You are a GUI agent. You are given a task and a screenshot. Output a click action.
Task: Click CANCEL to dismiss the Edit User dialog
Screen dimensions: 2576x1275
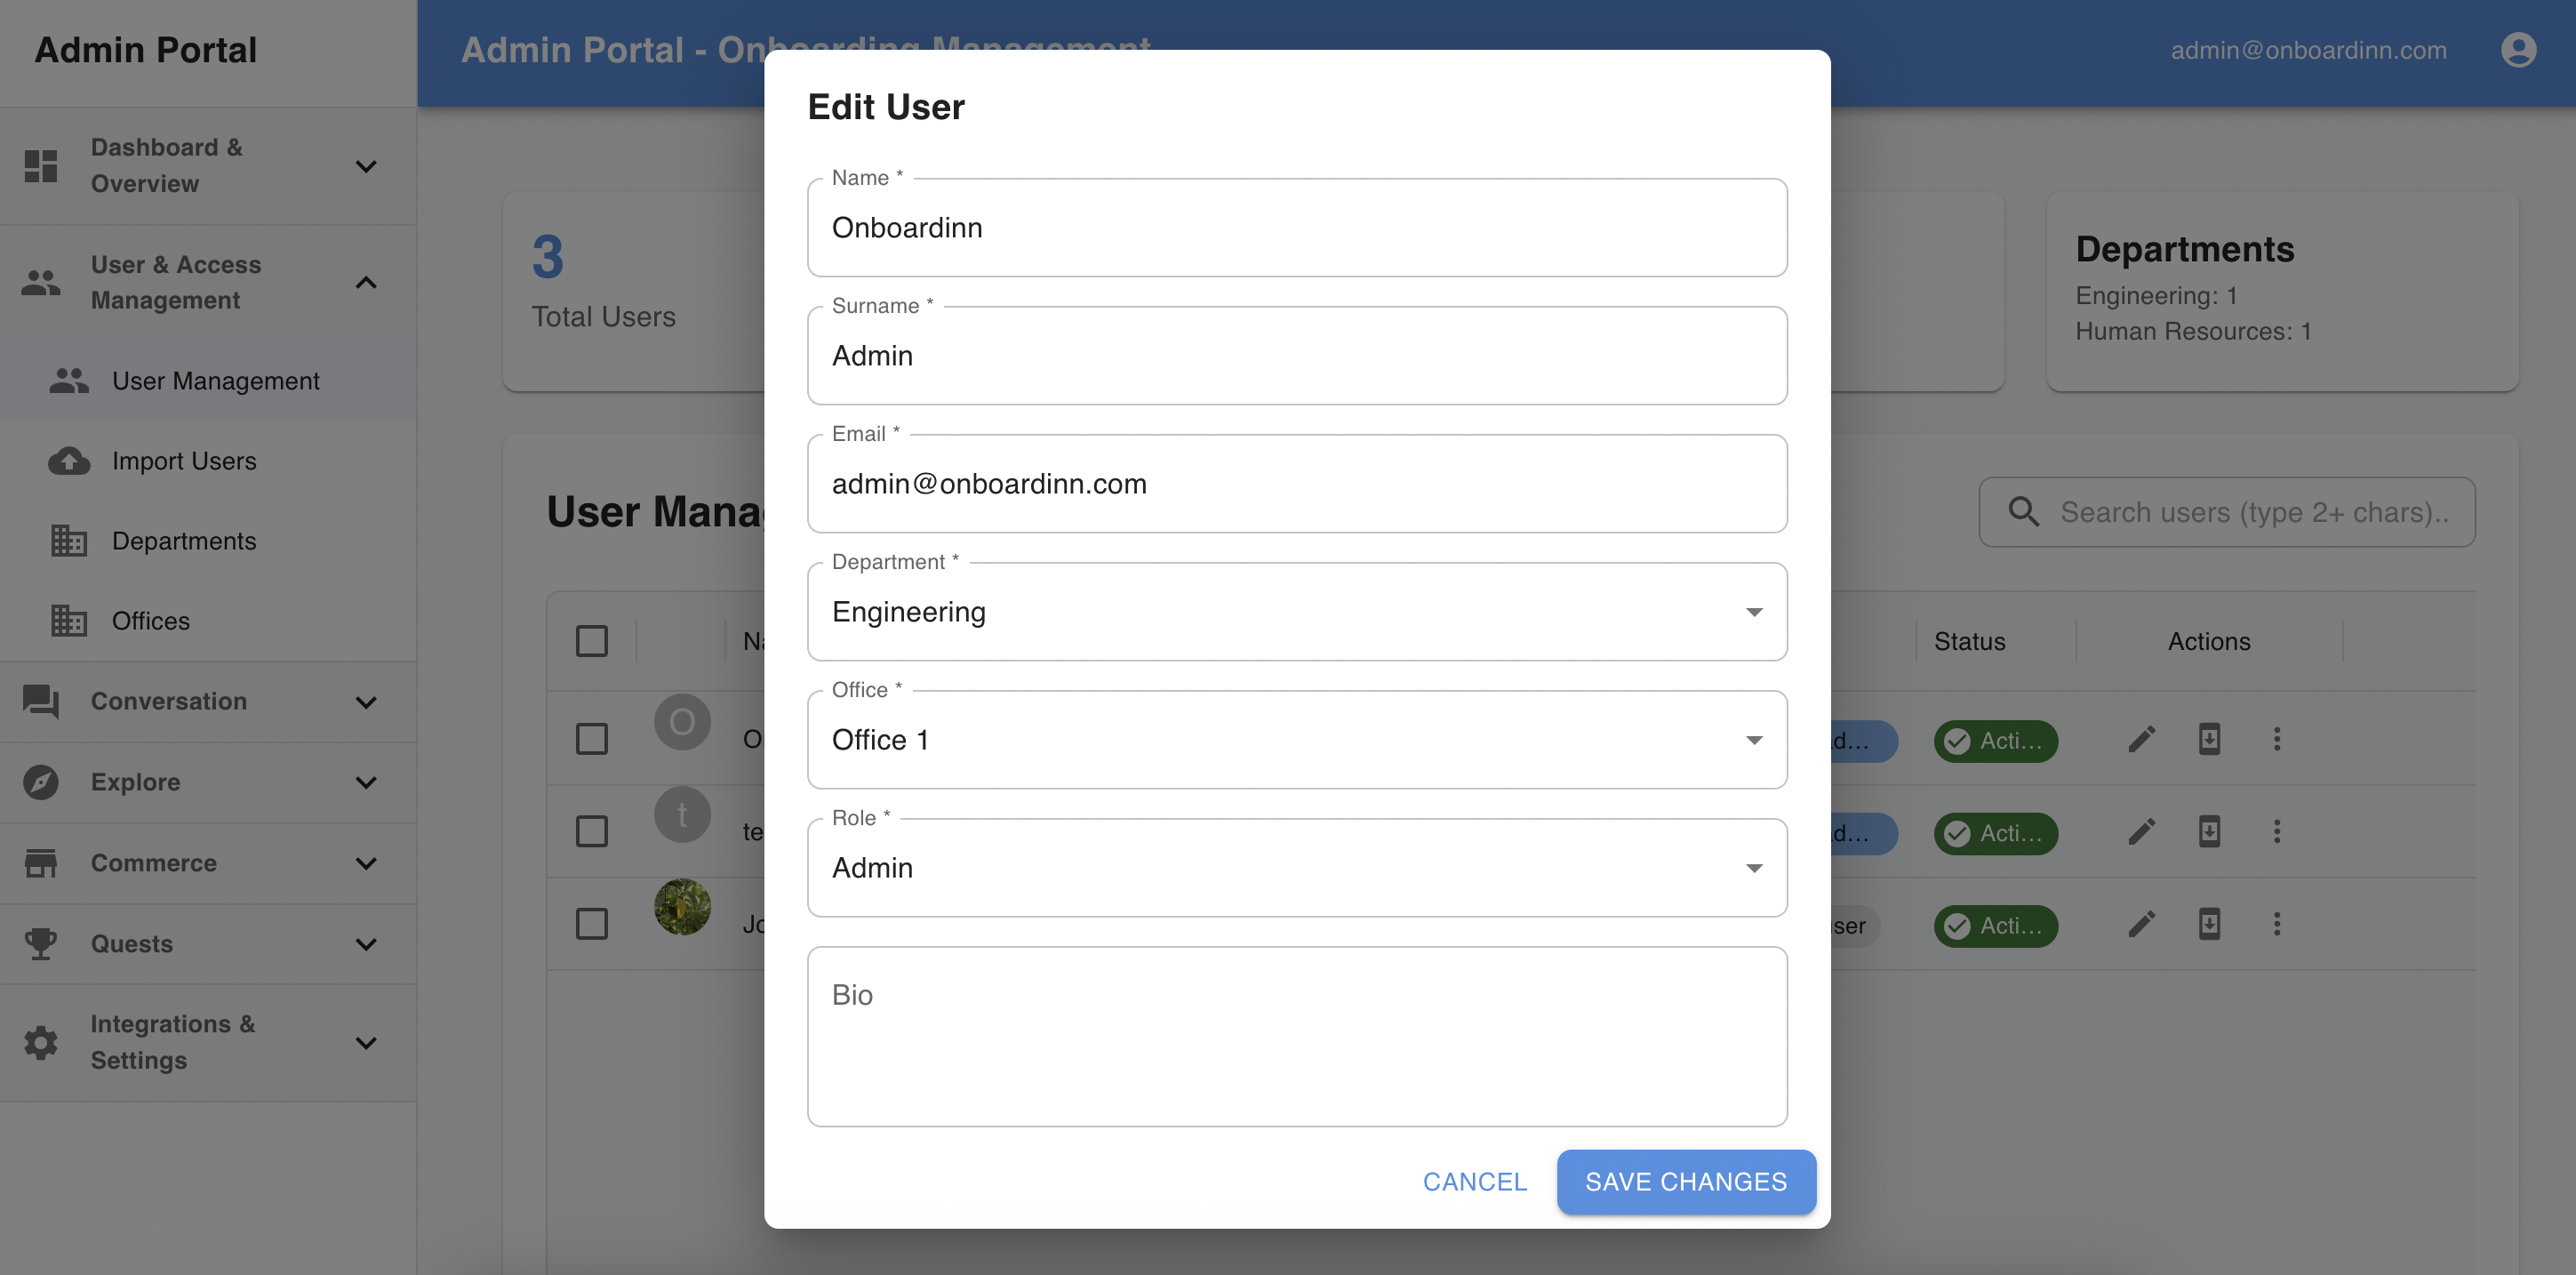(x=1474, y=1182)
